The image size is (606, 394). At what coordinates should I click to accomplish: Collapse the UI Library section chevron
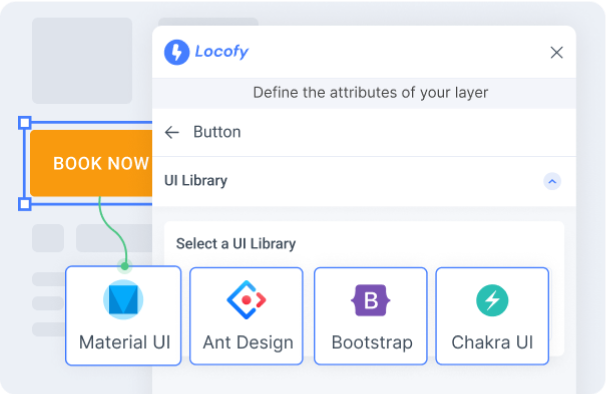click(552, 181)
